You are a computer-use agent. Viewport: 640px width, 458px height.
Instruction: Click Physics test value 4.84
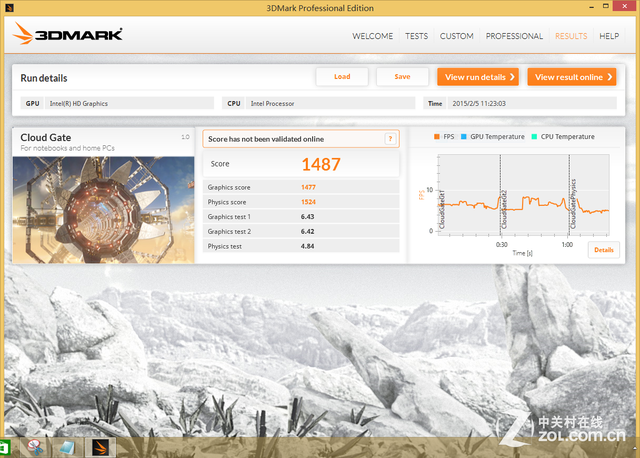307,246
